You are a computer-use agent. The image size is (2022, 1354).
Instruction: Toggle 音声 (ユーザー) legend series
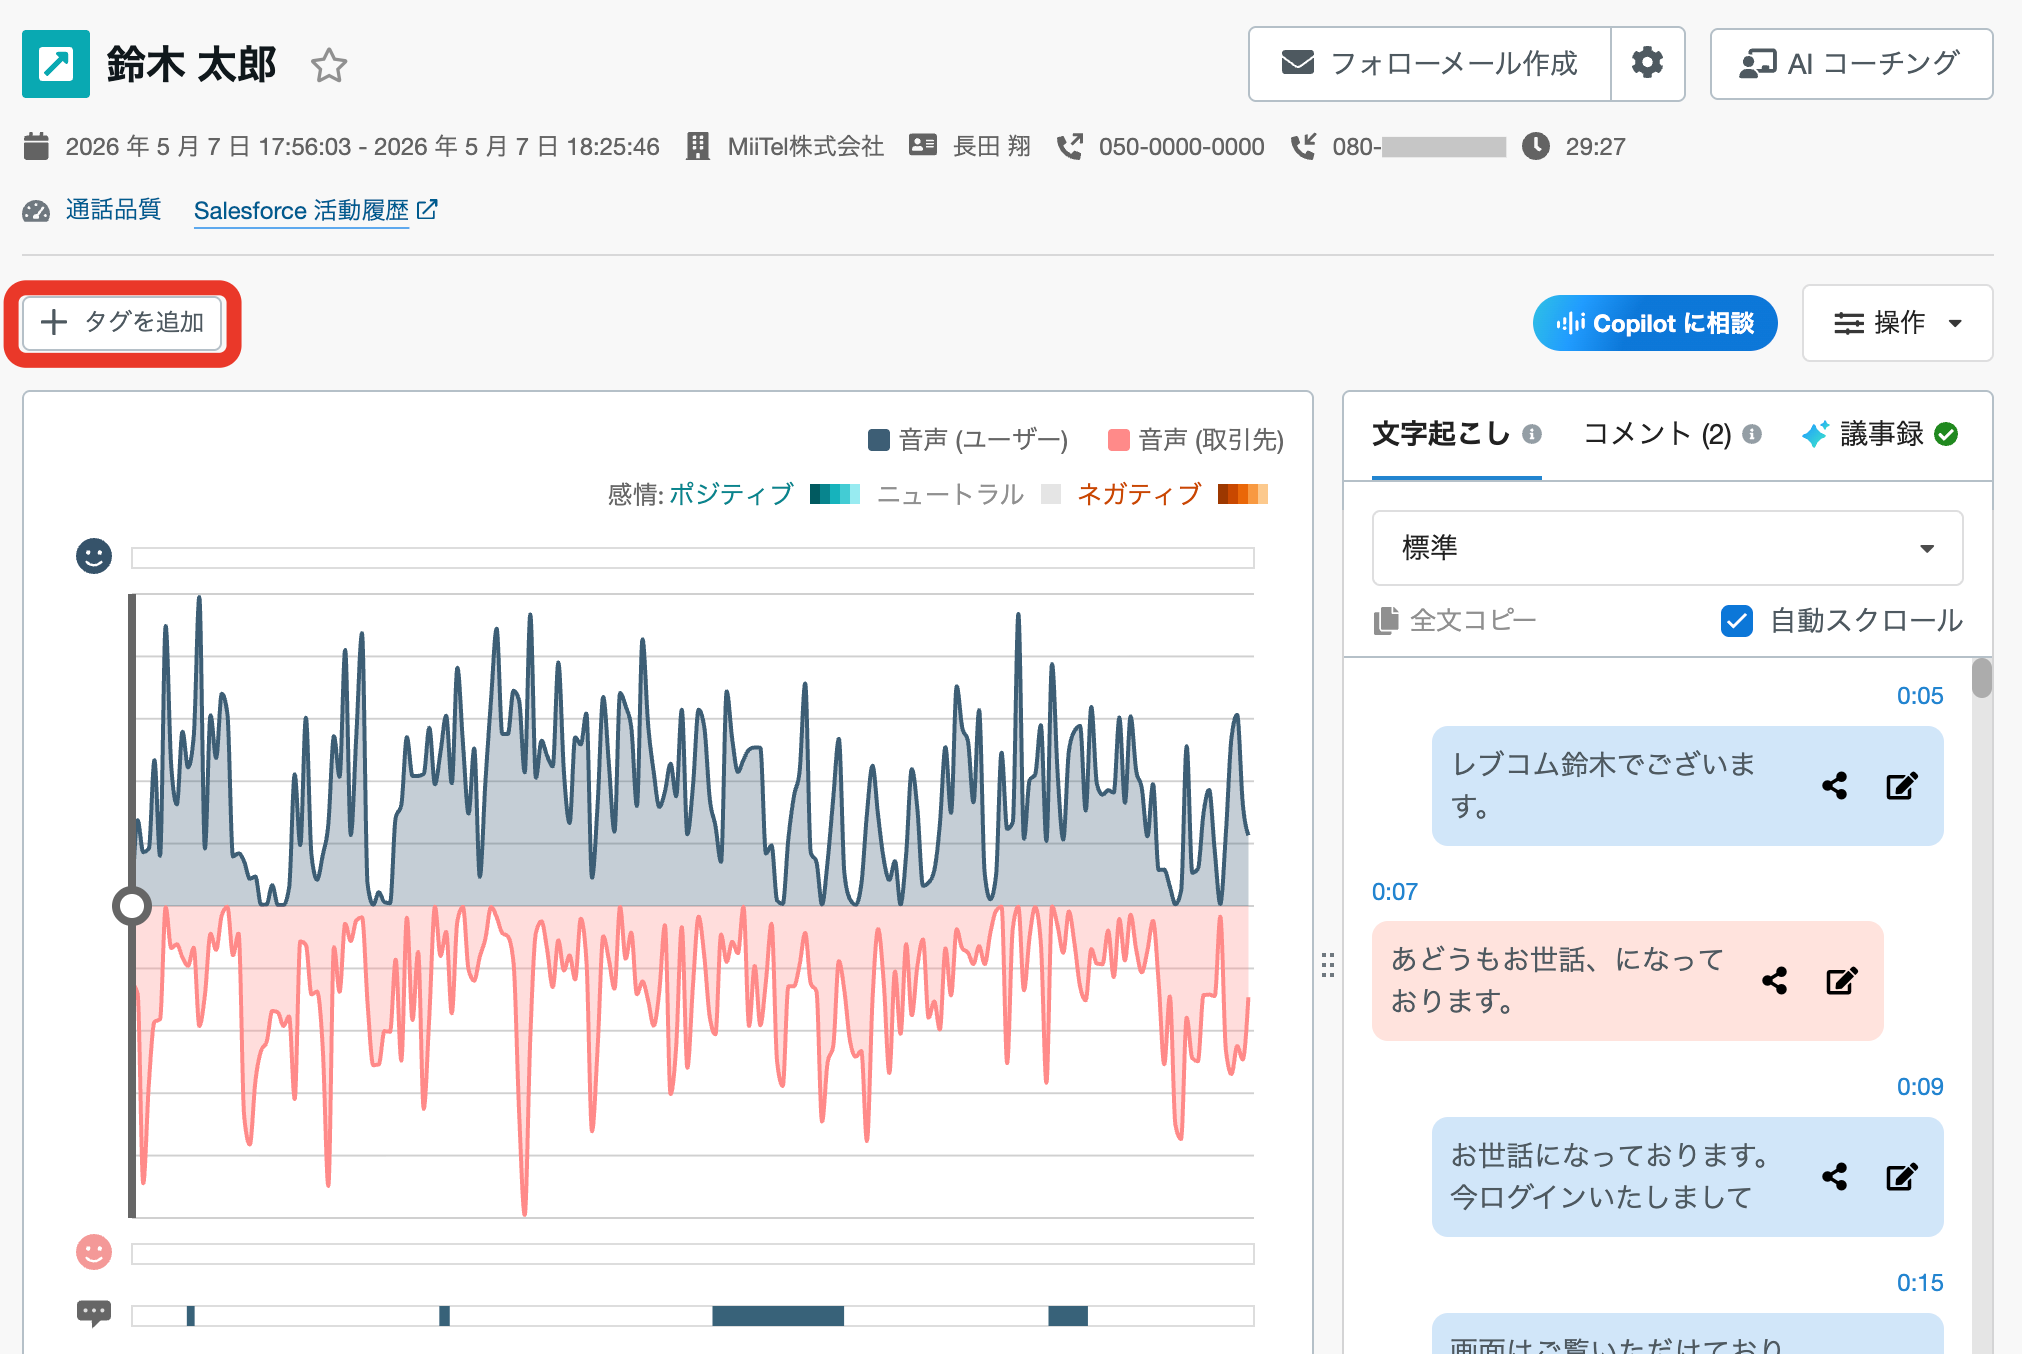pos(968,440)
